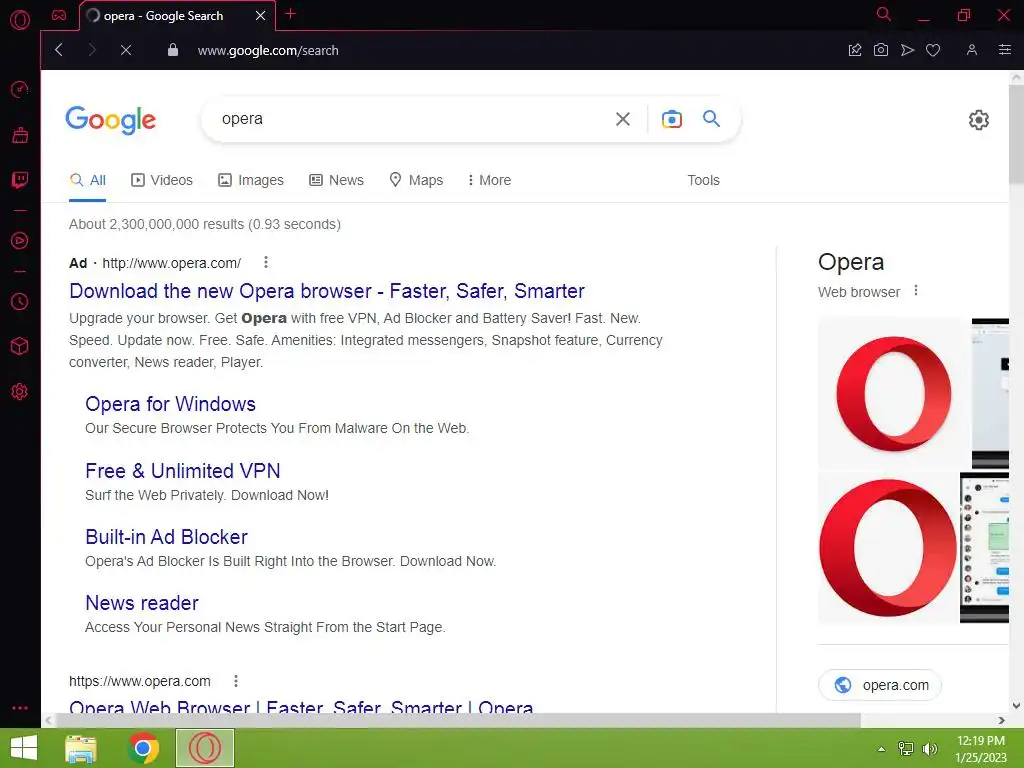Open Extensions cube icon in sidebar
Viewport: 1024px width, 768px height.
20,346
